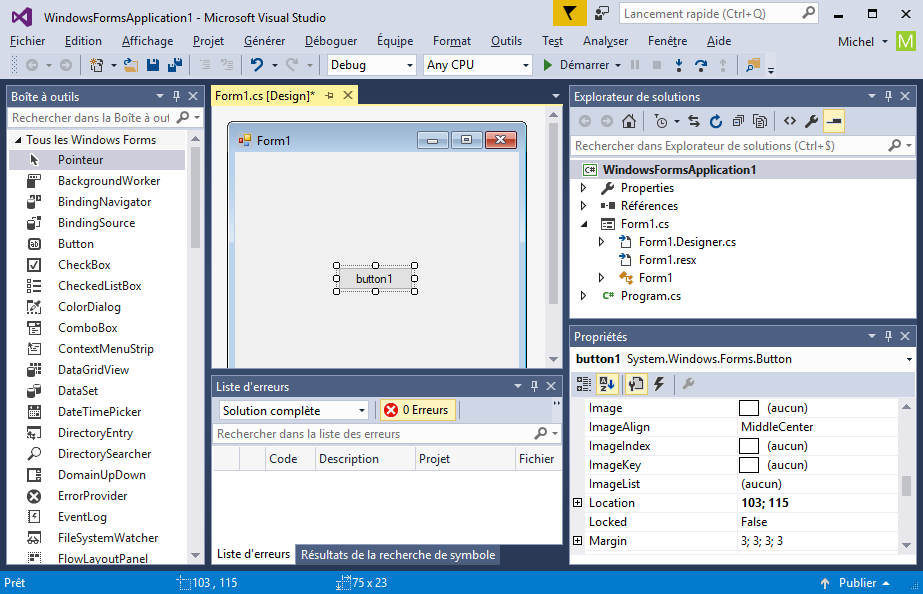Select the DateTimePicker icon in toolbox
Screen dimensions: 923x594
click(x=34, y=412)
